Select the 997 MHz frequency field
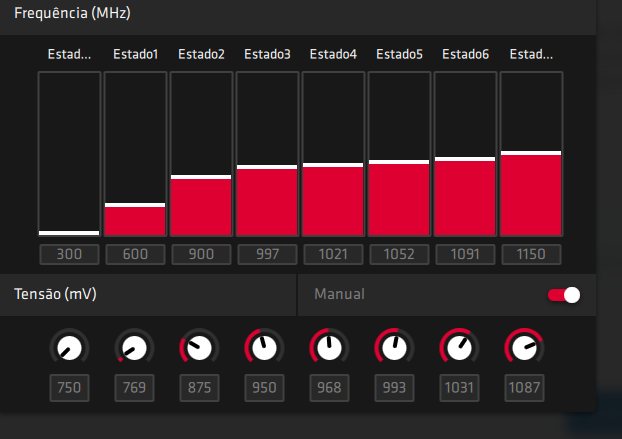This screenshot has width=622, height=439. click(267, 254)
